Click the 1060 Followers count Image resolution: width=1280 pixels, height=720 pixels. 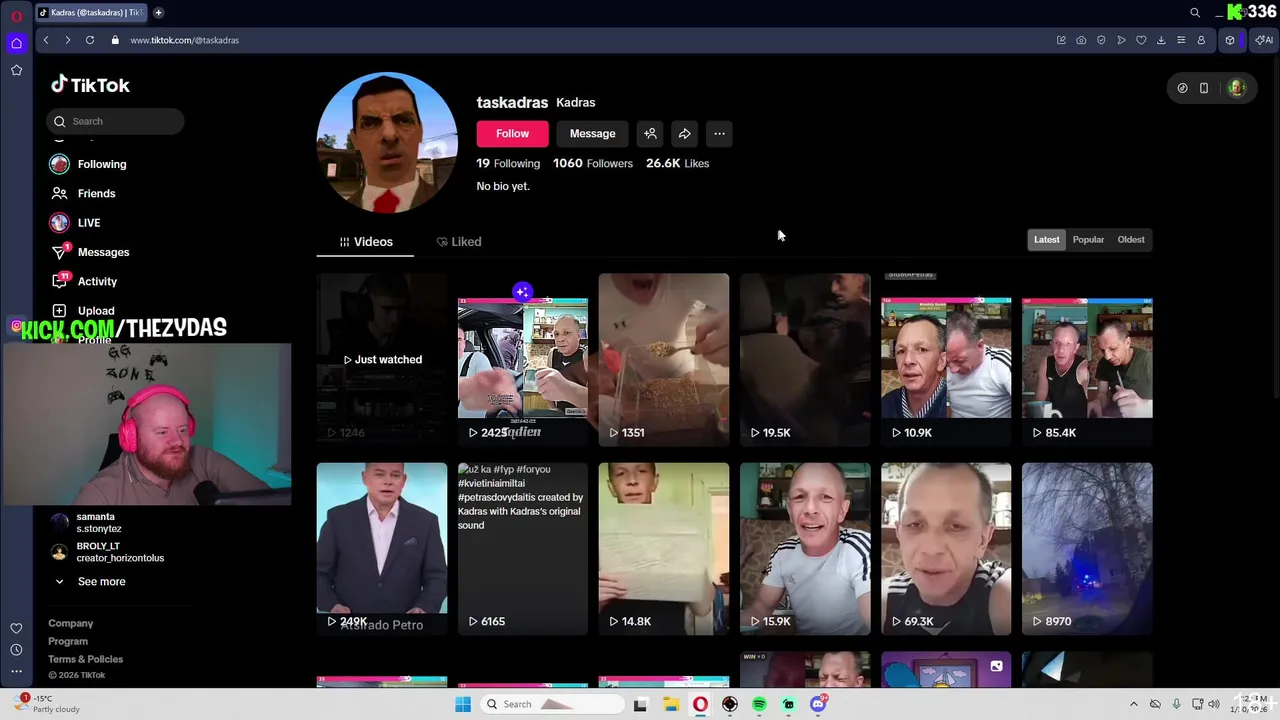tap(593, 163)
